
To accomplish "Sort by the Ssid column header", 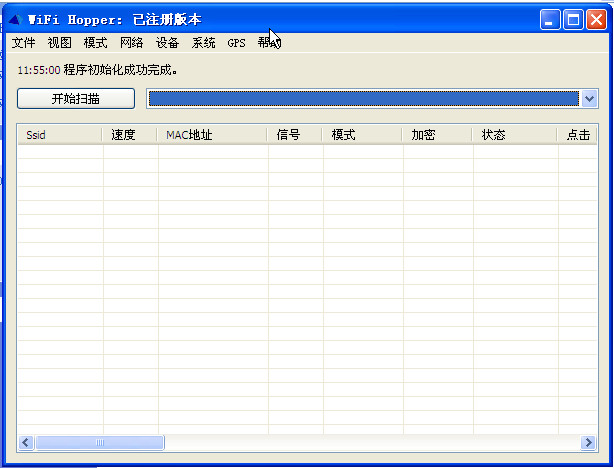I will click(x=60, y=135).
